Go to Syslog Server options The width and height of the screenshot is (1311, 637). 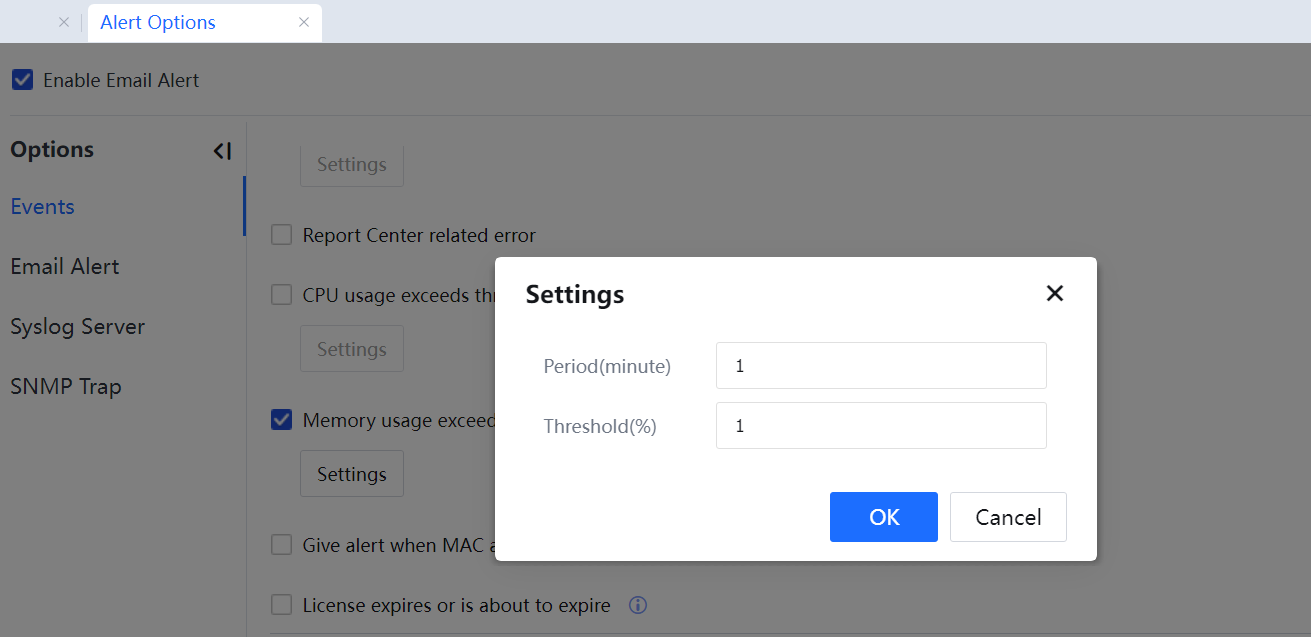(x=78, y=327)
